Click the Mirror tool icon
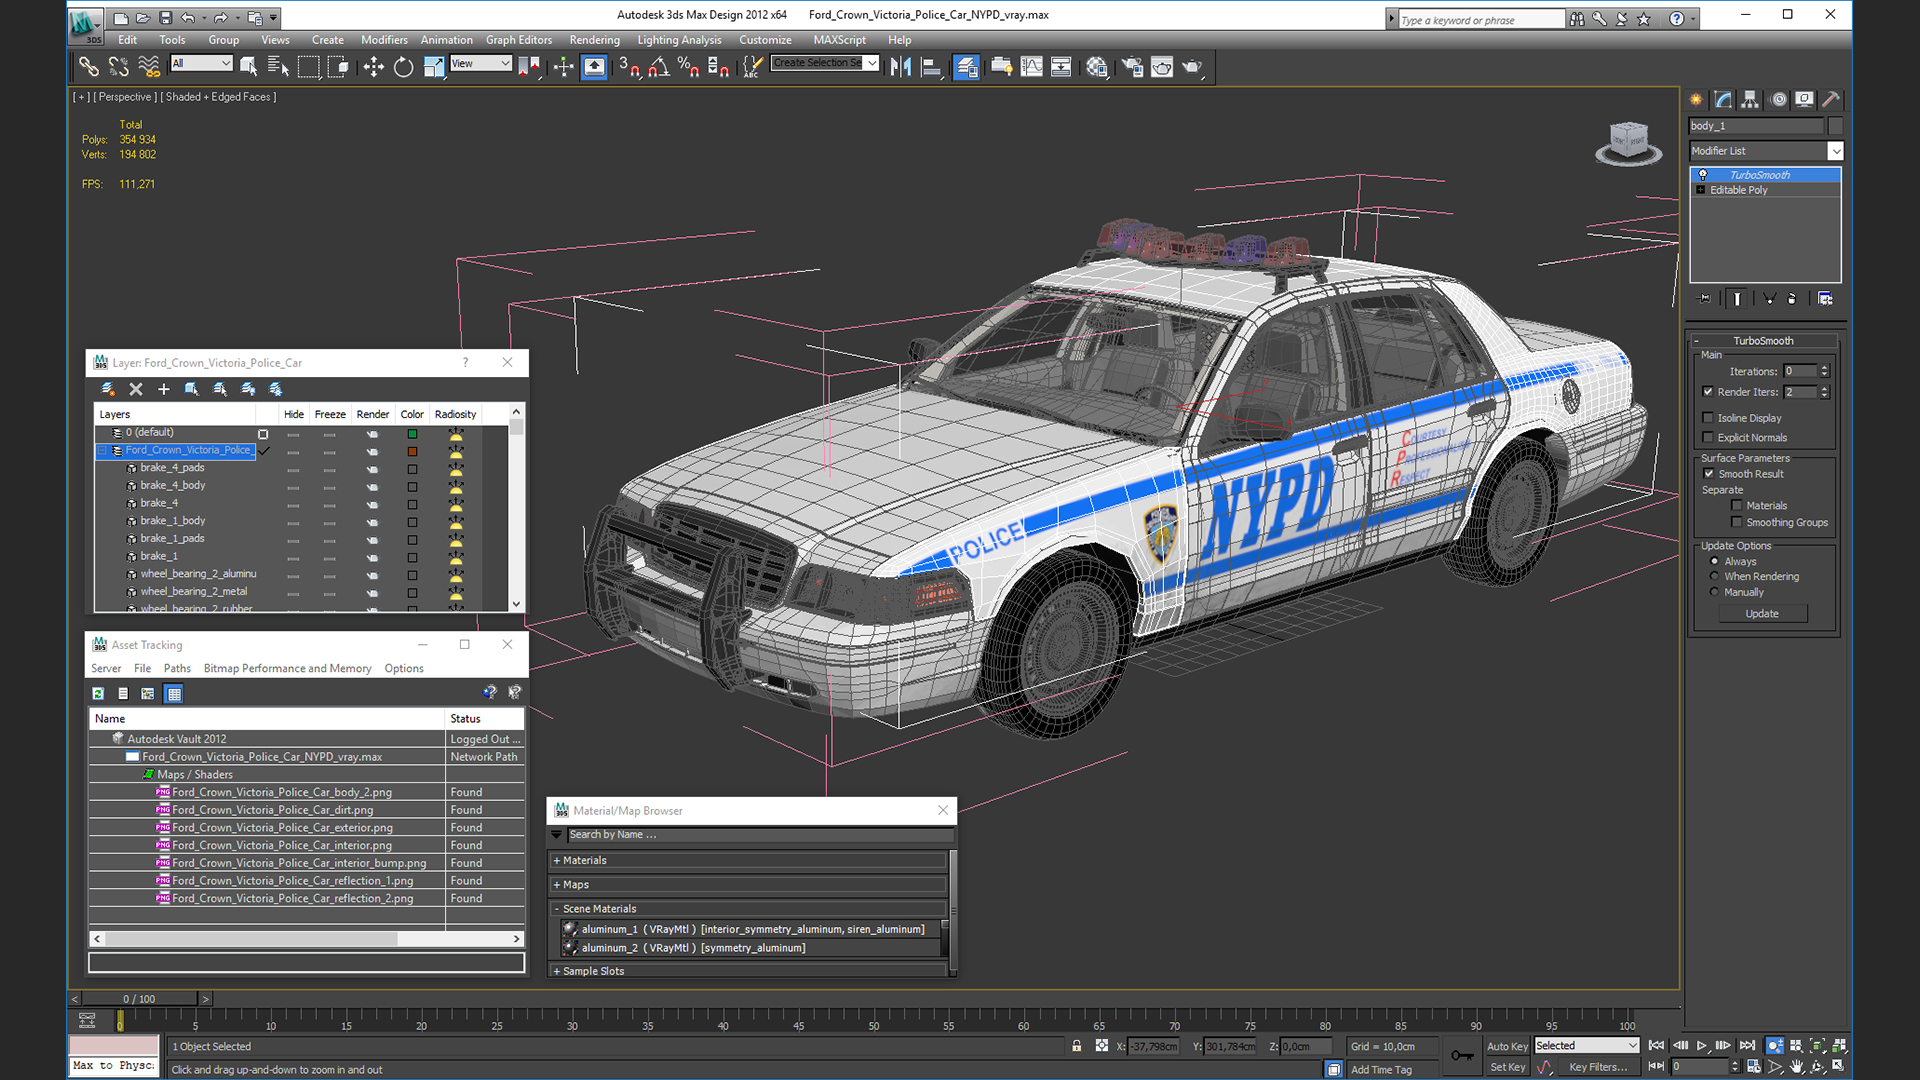1920x1080 pixels. coord(900,67)
